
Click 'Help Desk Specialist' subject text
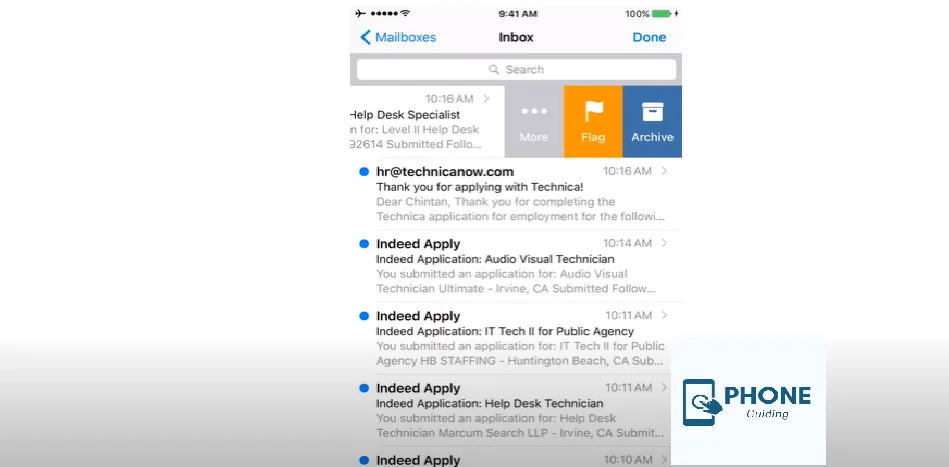coord(406,115)
